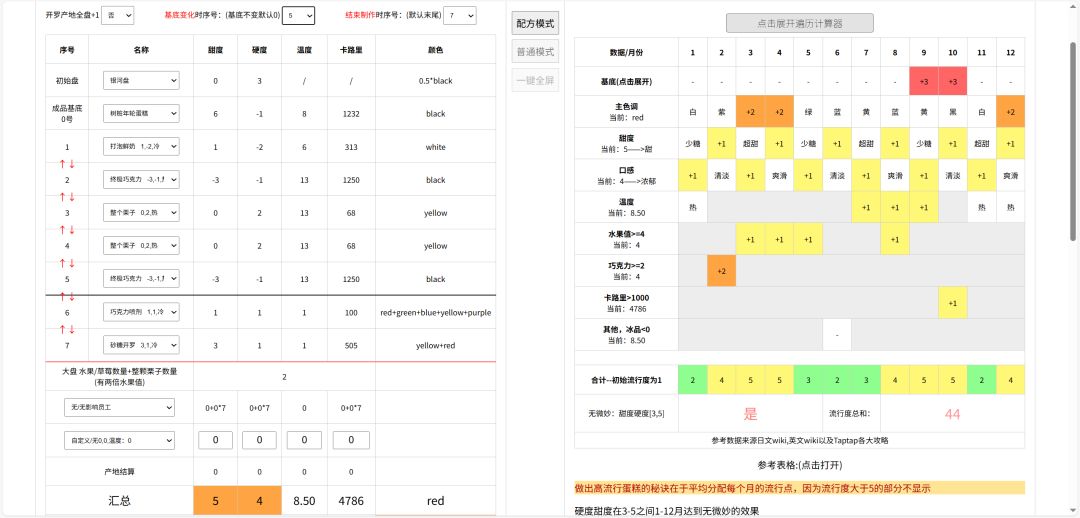Viewport: 1080px width, 518px height.
Task: Click the 505 calorie cell
Action: pyautogui.click(x=351, y=345)
